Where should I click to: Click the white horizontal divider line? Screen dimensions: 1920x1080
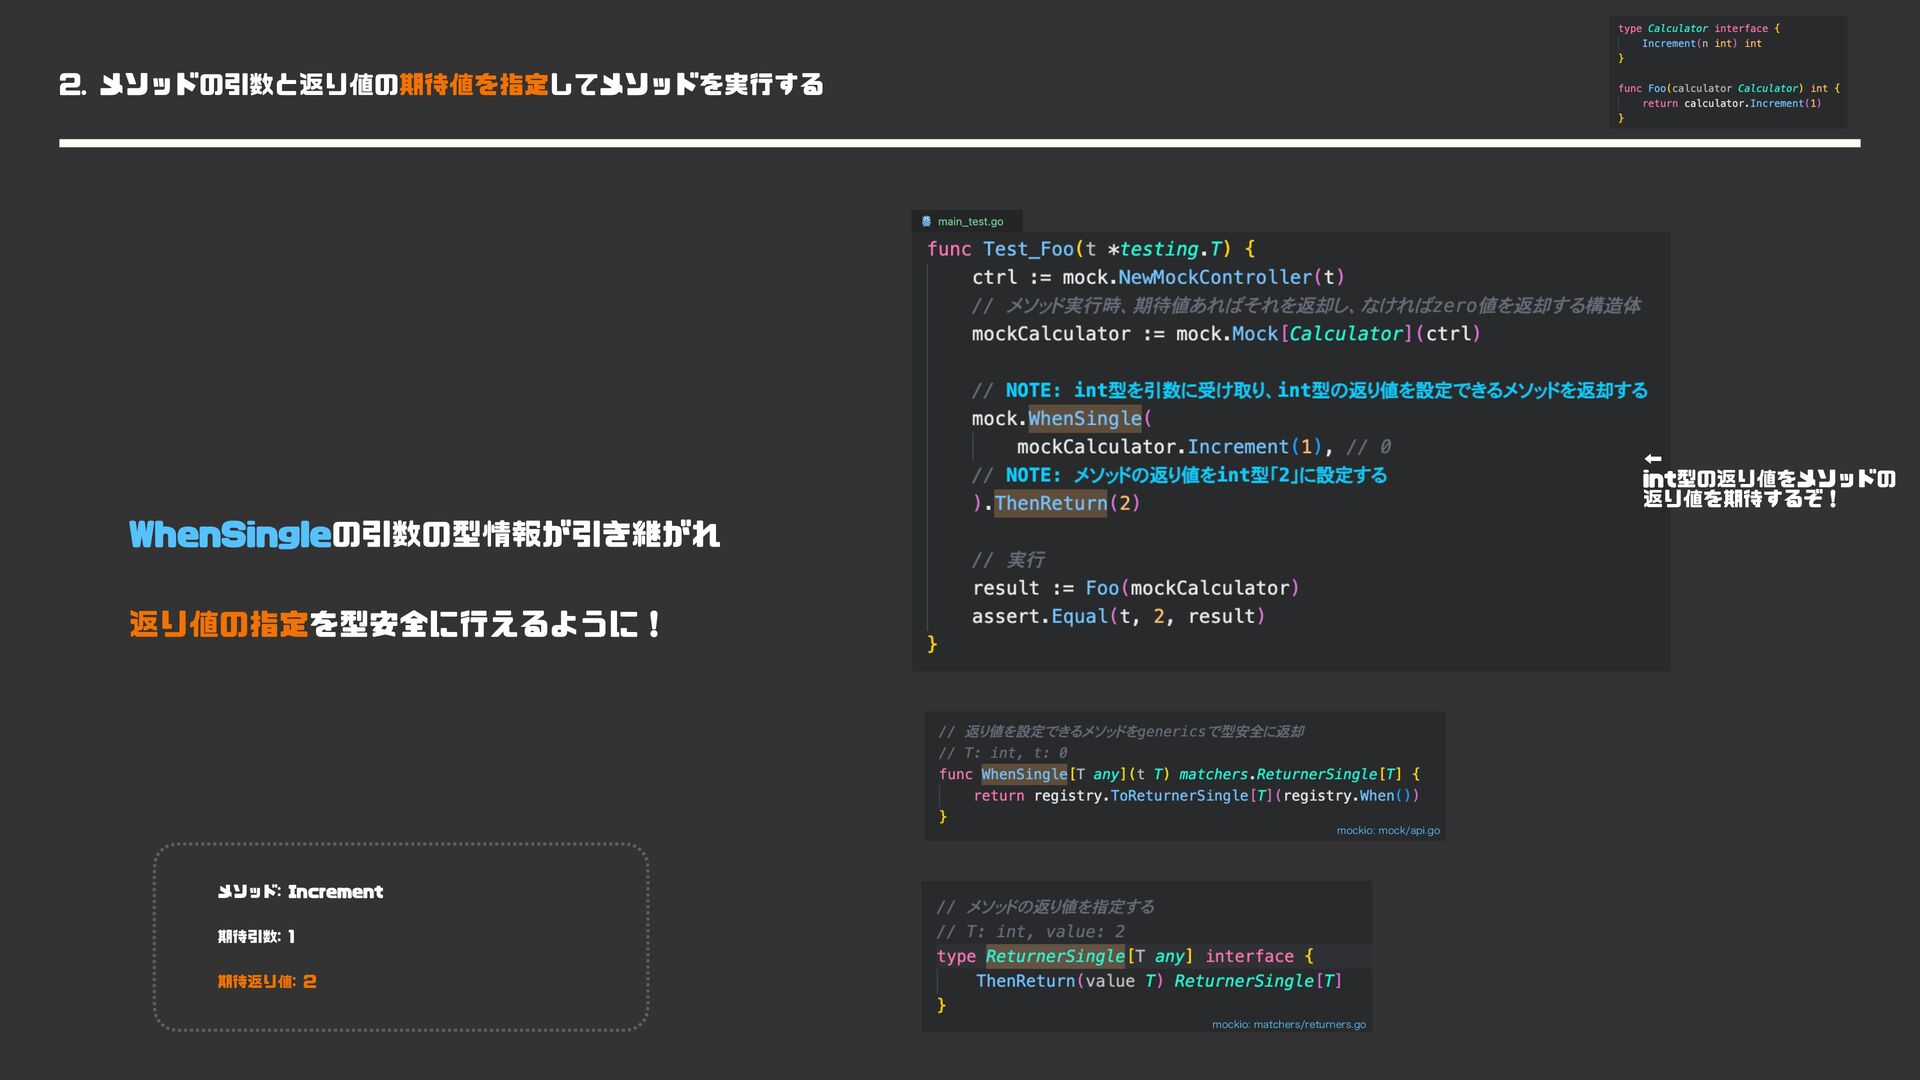click(959, 143)
